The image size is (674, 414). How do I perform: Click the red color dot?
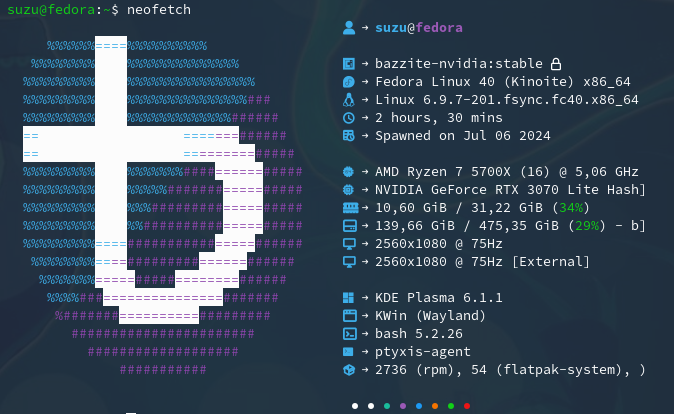(467, 406)
